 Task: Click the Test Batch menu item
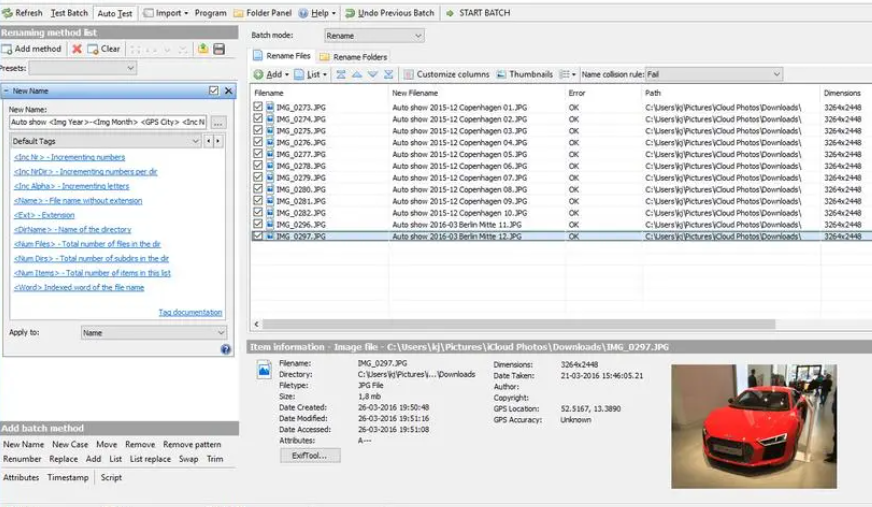pos(70,13)
